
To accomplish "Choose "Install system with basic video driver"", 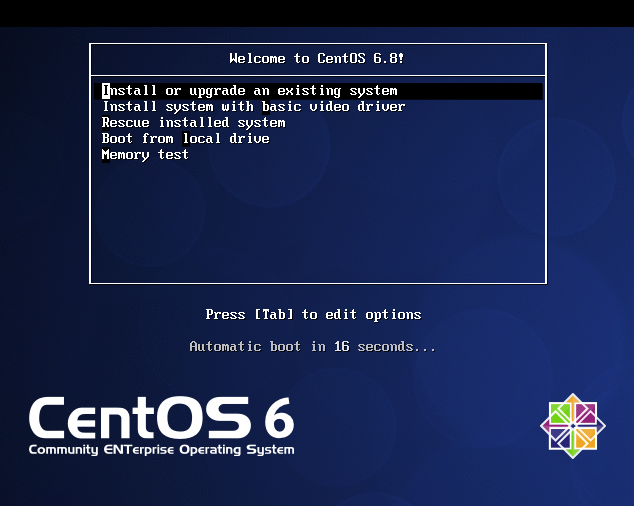I will tap(254, 107).
